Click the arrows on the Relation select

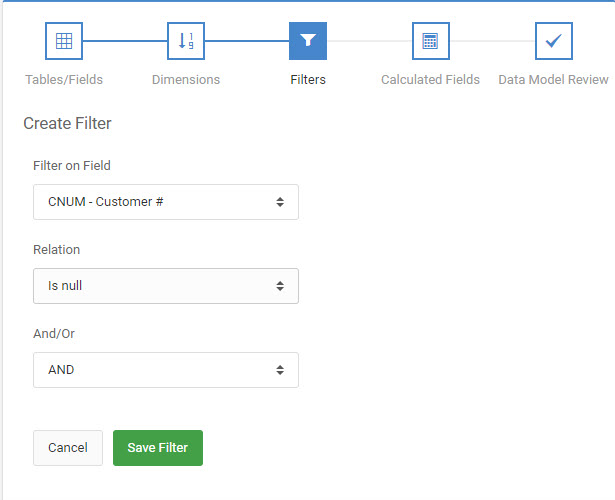pos(280,286)
